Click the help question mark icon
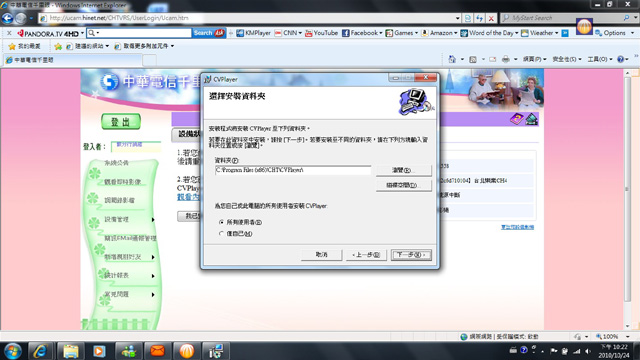 point(620,60)
